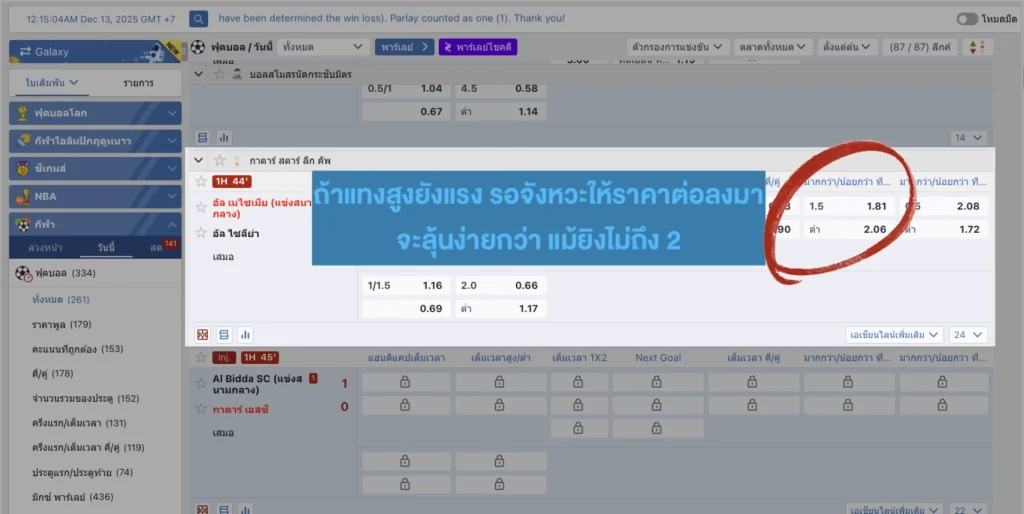Click the 0.67 handicap odds cell

pyautogui.click(x=431, y=112)
